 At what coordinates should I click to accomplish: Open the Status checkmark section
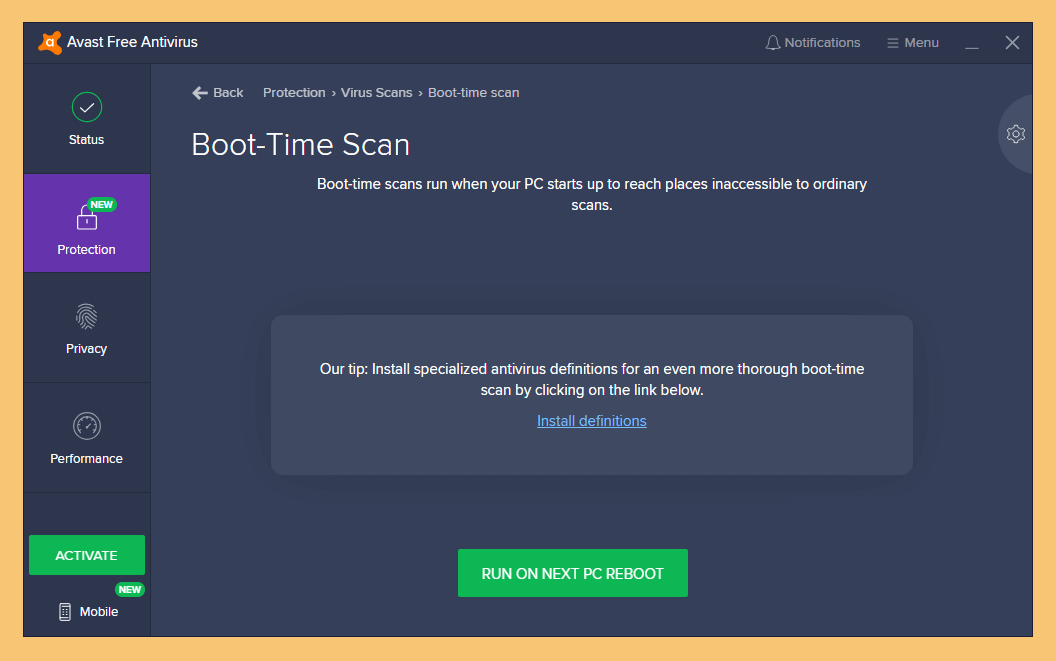[86, 119]
